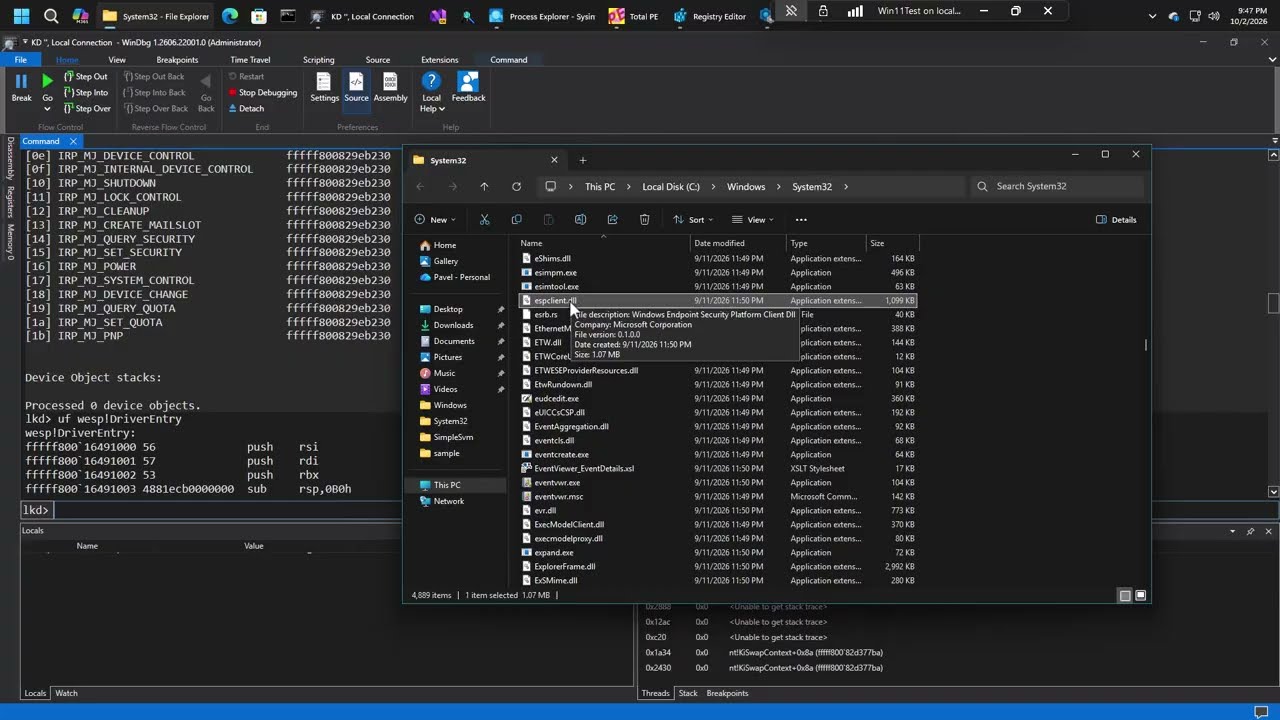The image size is (1280, 720).
Task: Switch to the View ribbon tab
Action: pos(117,60)
